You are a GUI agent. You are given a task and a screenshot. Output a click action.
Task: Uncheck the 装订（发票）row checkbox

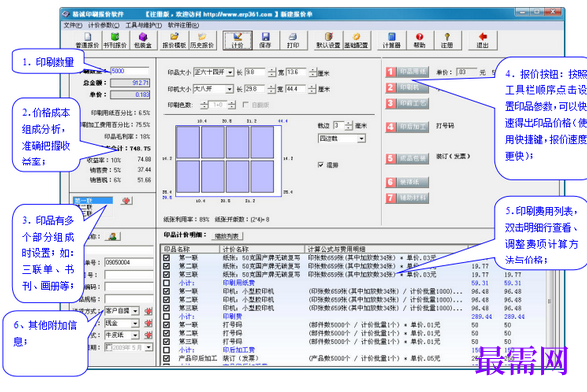[166, 358]
